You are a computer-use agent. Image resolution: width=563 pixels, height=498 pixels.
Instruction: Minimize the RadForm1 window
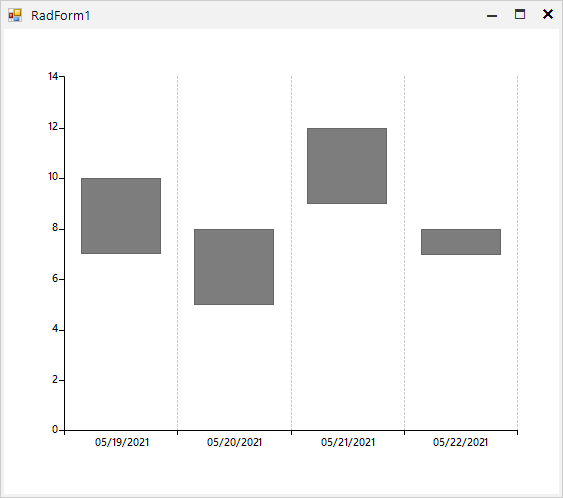point(492,15)
